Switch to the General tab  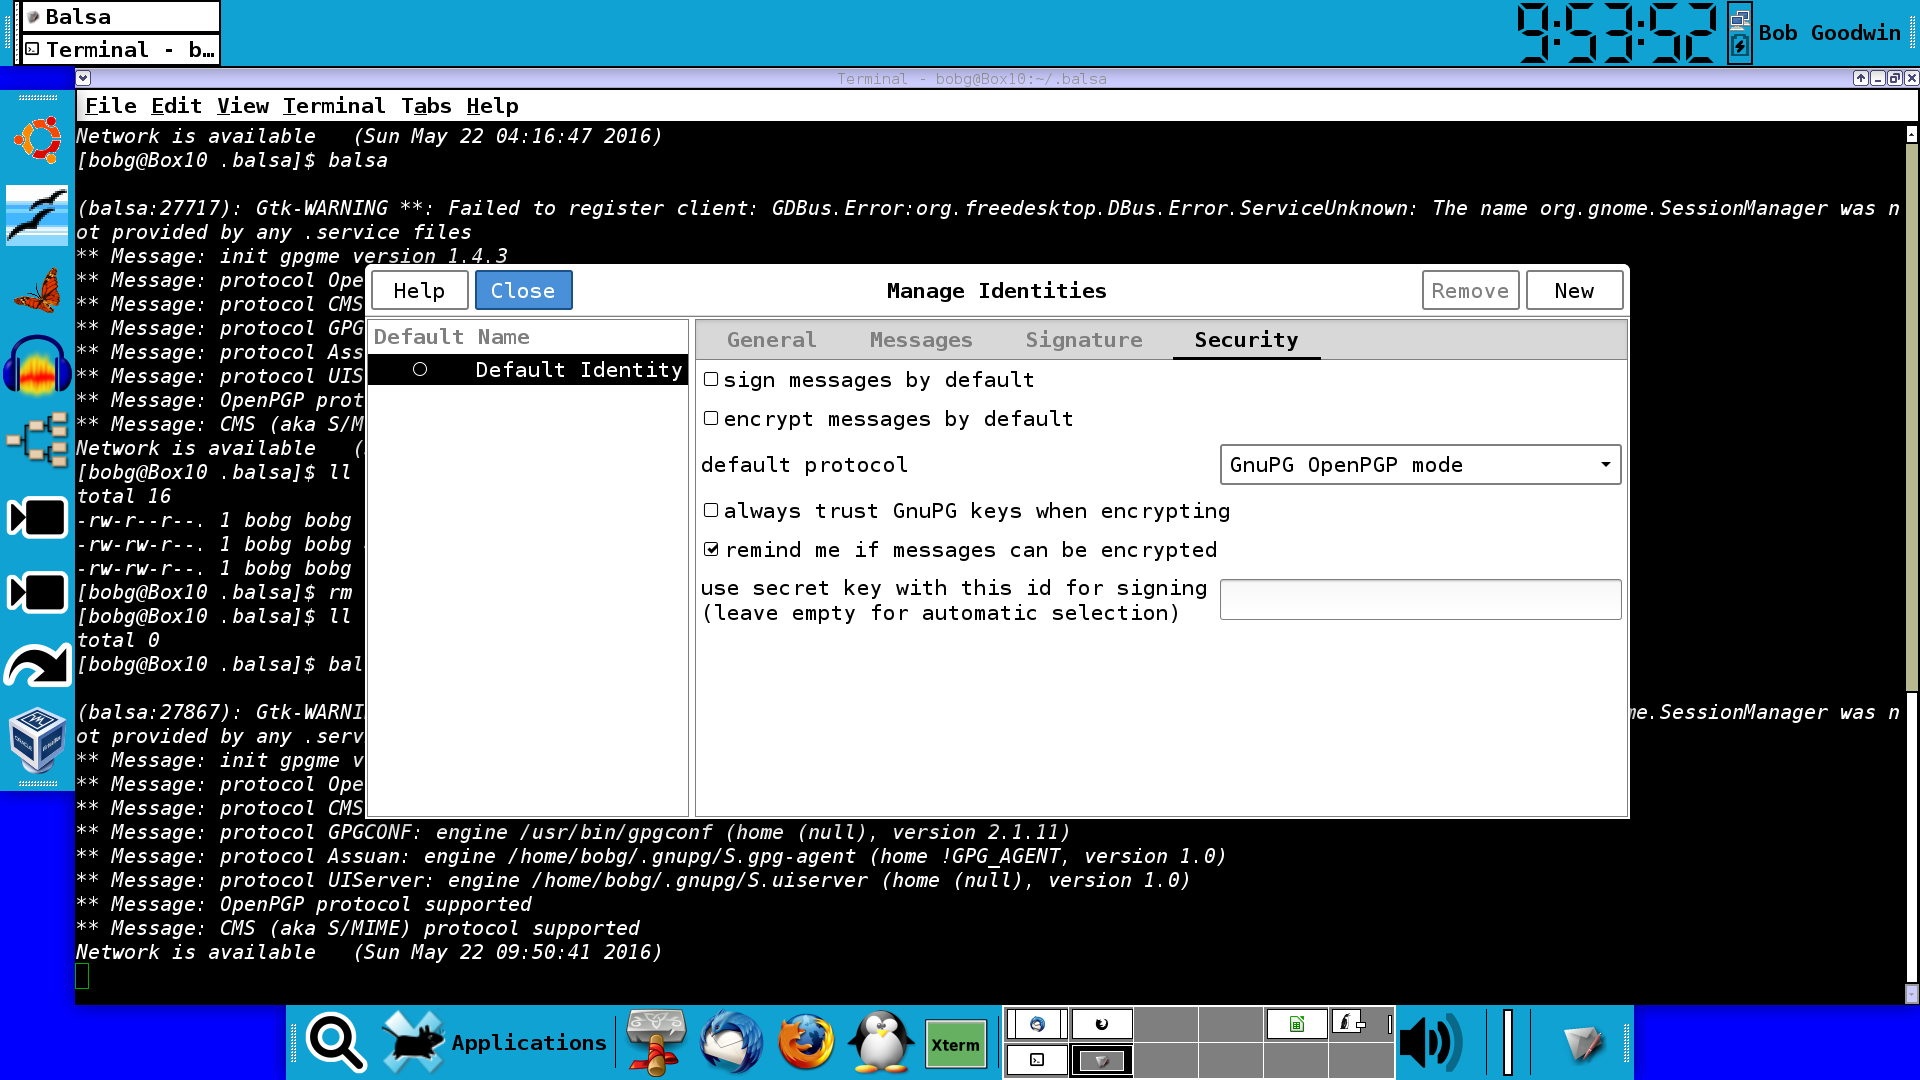pyautogui.click(x=771, y=340)
